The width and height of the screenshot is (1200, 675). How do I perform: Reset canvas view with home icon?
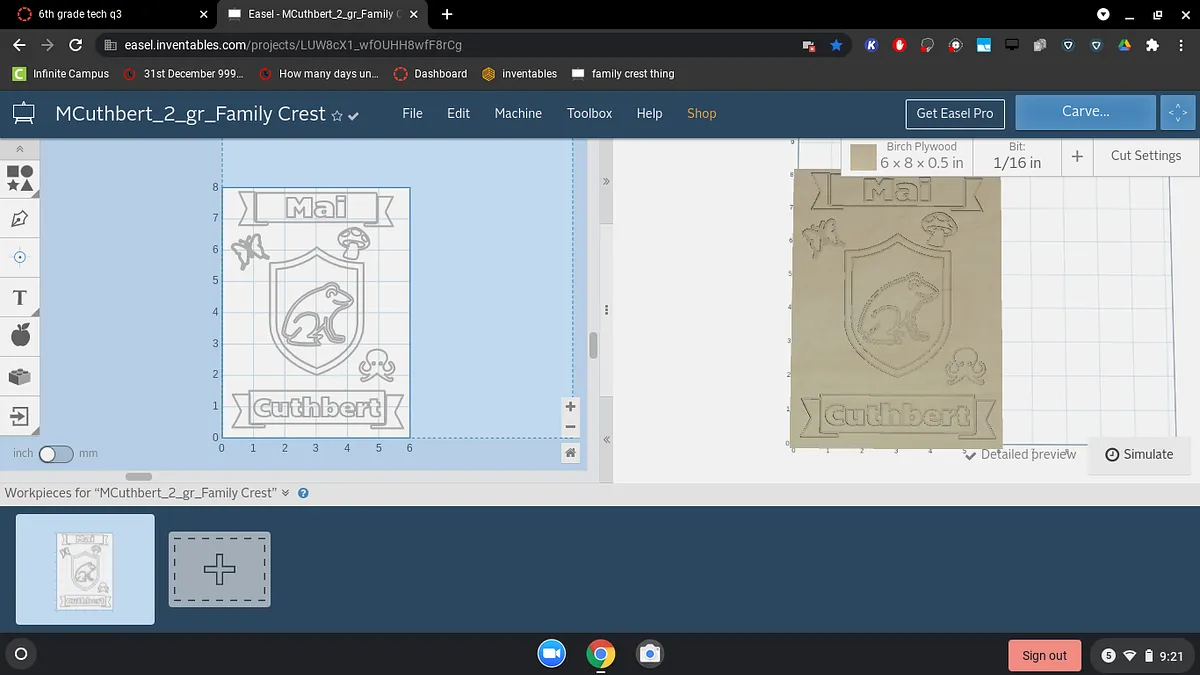pos(570,453)
